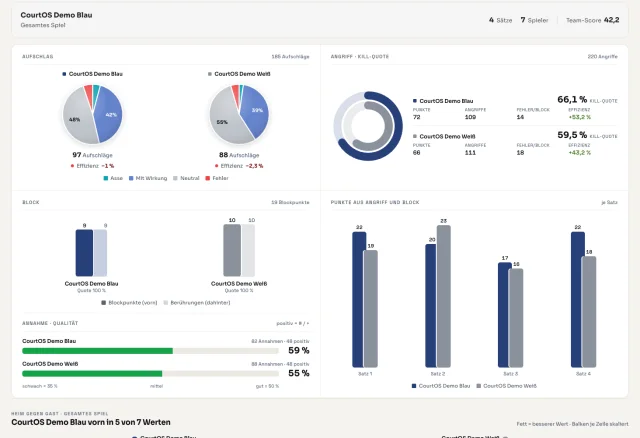Click the je Satz label
The width and height of the screenshot is (640, 438).
tap(609, 202)
